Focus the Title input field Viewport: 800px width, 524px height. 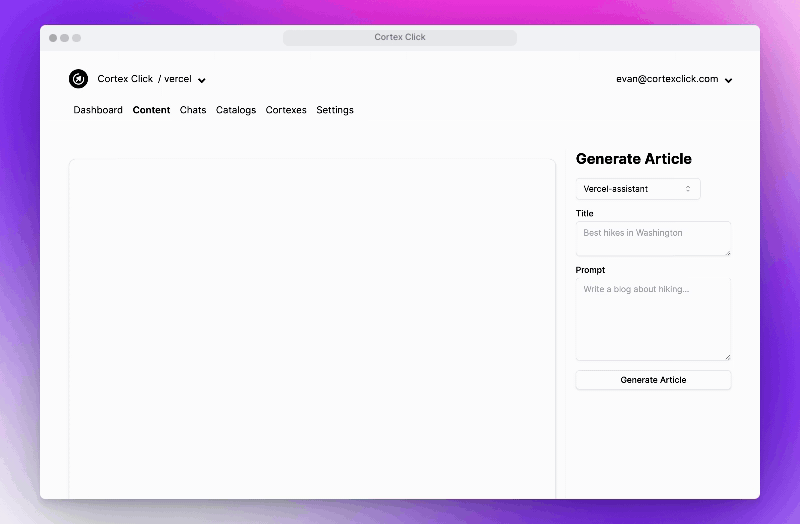[x=653, y=238]
